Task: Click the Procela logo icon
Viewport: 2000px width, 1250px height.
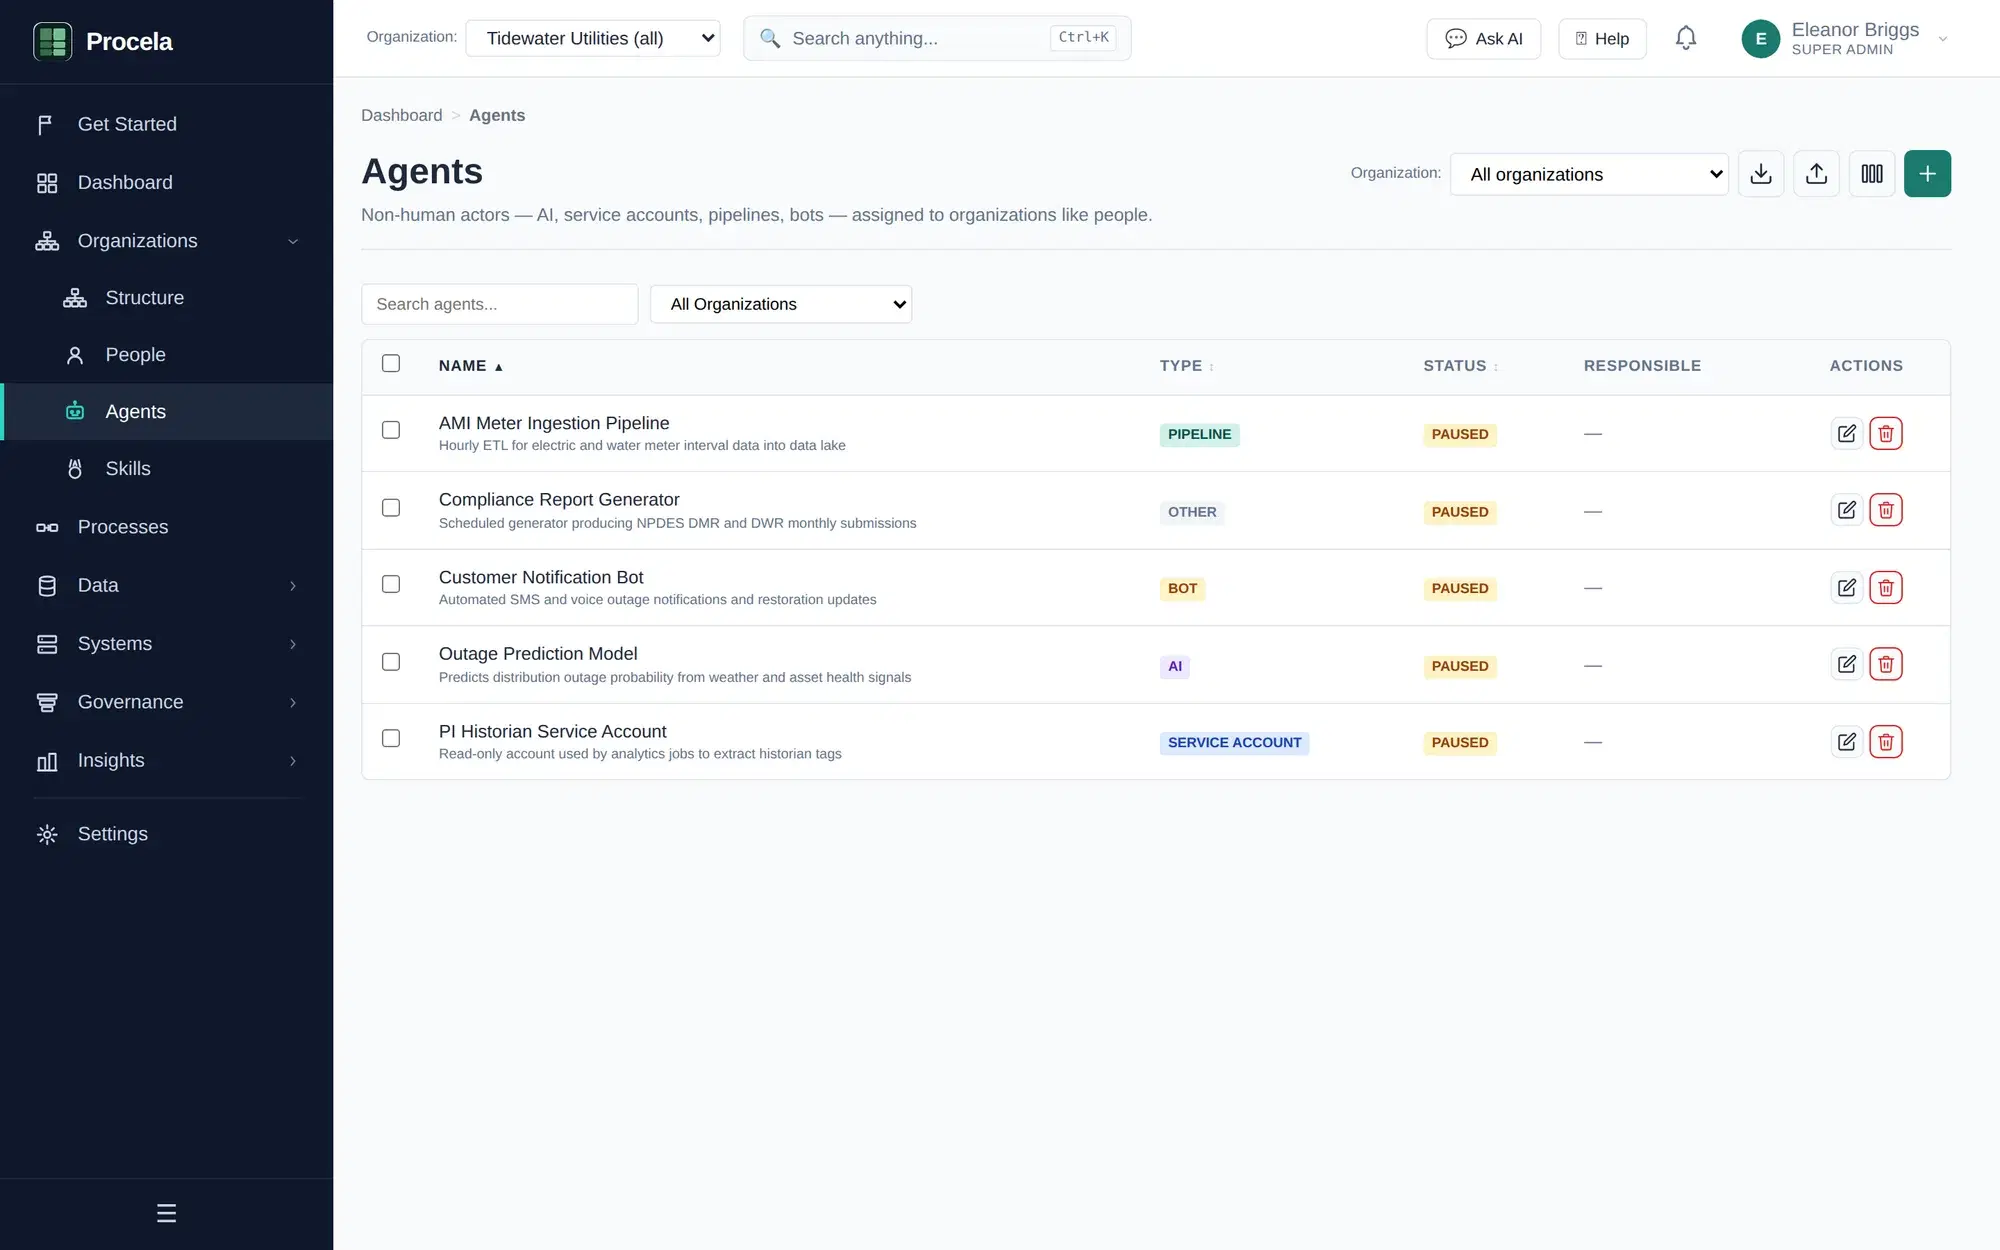Action: (x=52, y=41)
